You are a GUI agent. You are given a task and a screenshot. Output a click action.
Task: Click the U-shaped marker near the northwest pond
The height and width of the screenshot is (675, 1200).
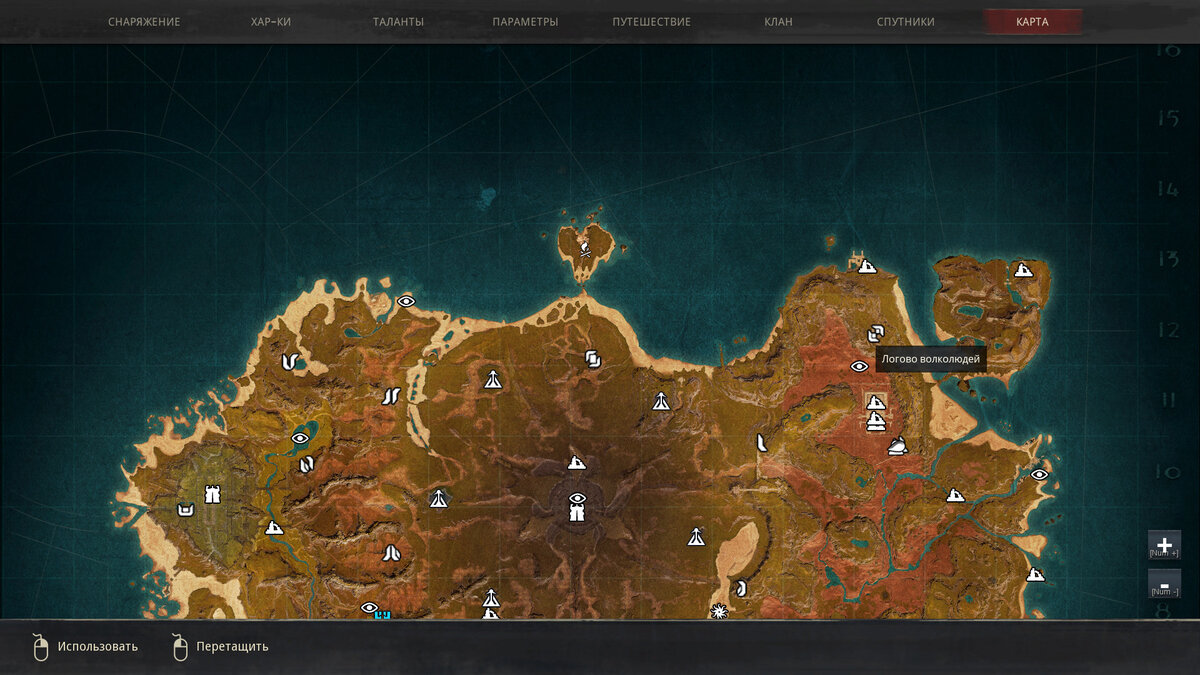click(x=291, y=362)
